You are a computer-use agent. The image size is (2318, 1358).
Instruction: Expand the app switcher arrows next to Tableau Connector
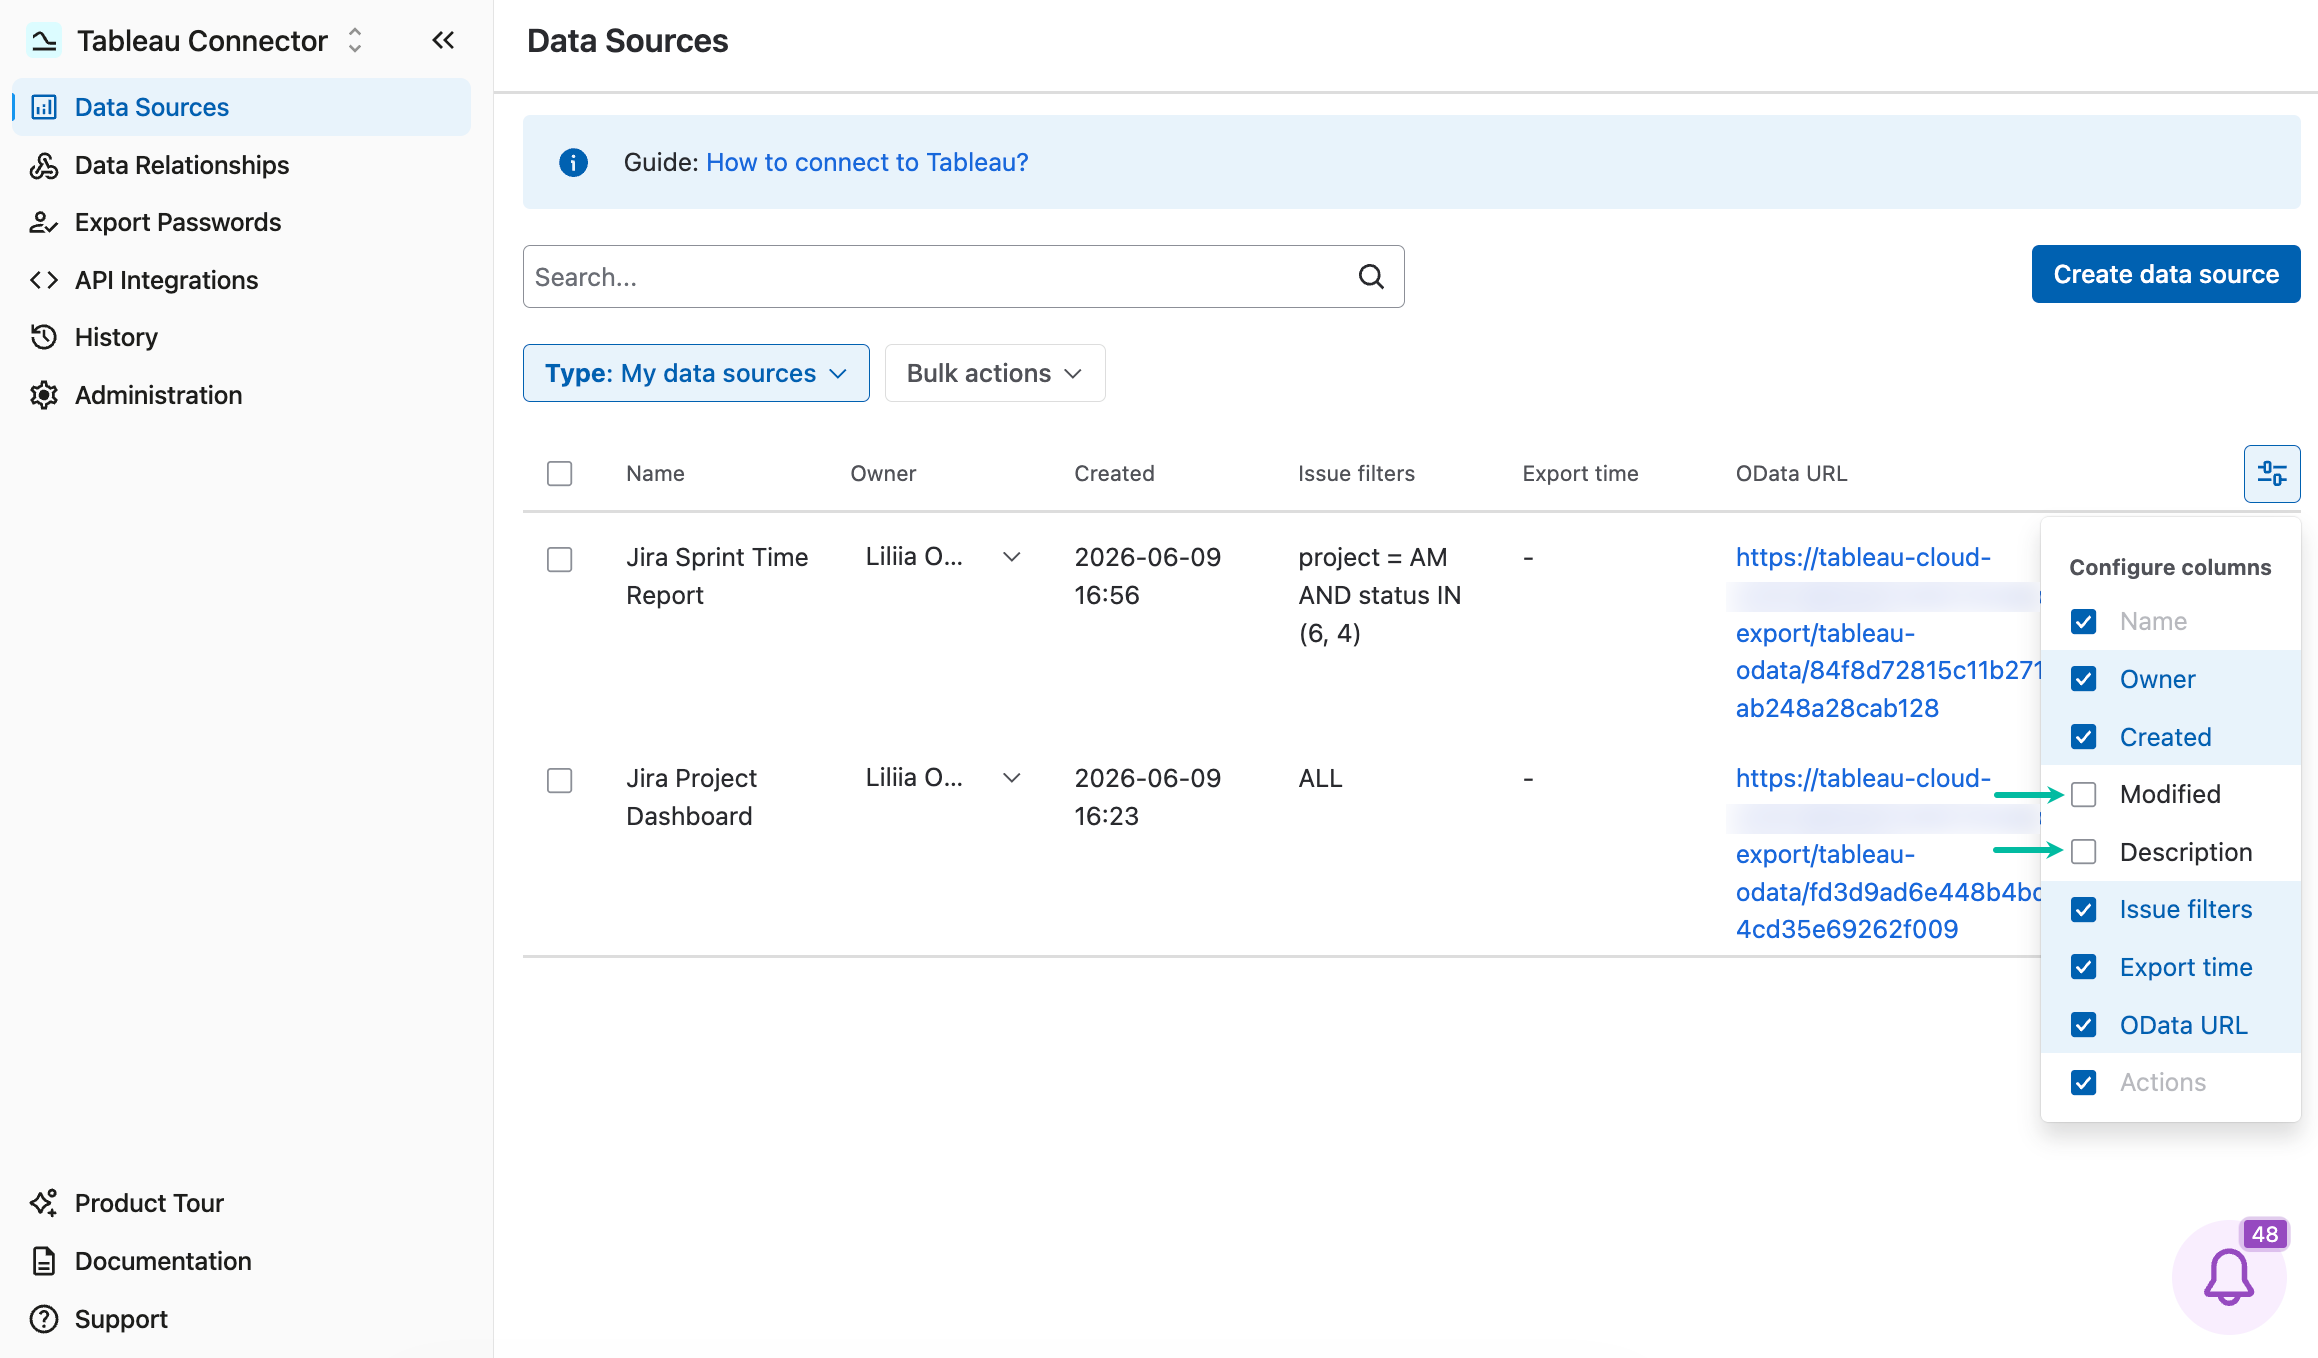355,41
